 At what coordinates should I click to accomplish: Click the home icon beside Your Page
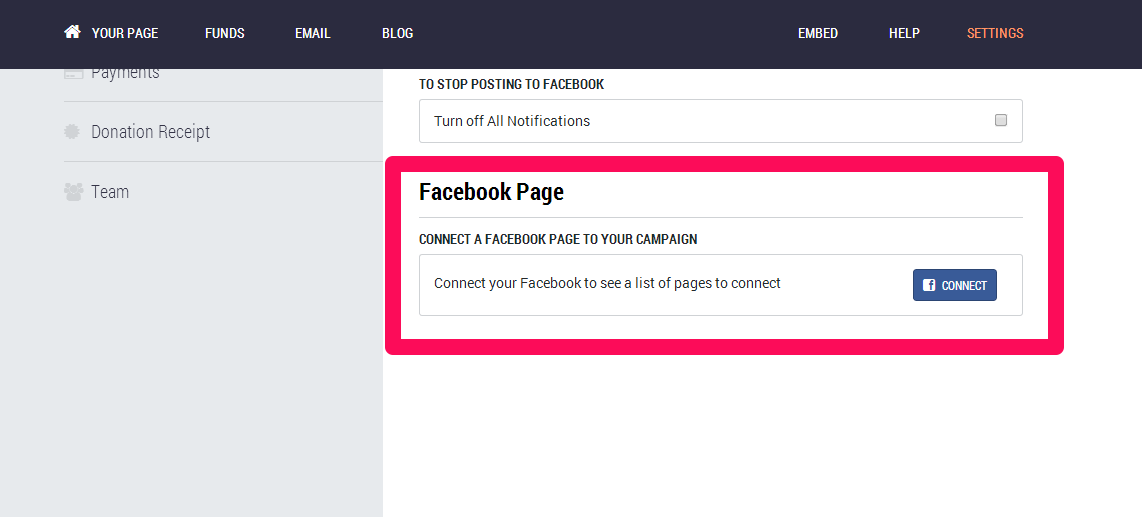click(x=72, y=32)
